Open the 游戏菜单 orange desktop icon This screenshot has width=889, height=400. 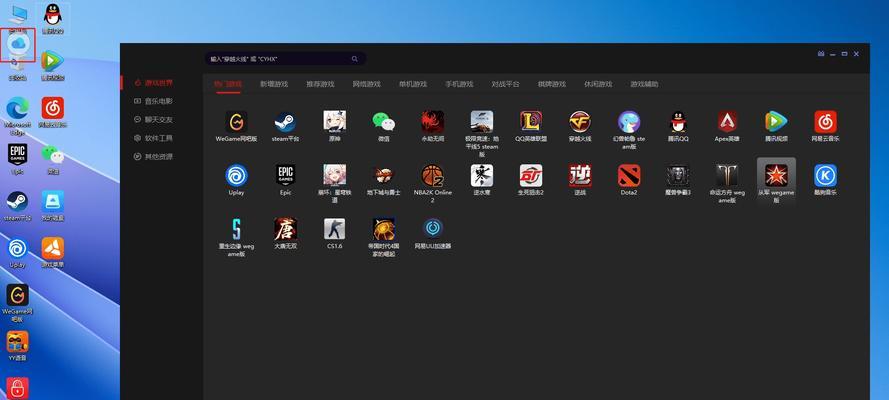[53, 248]
